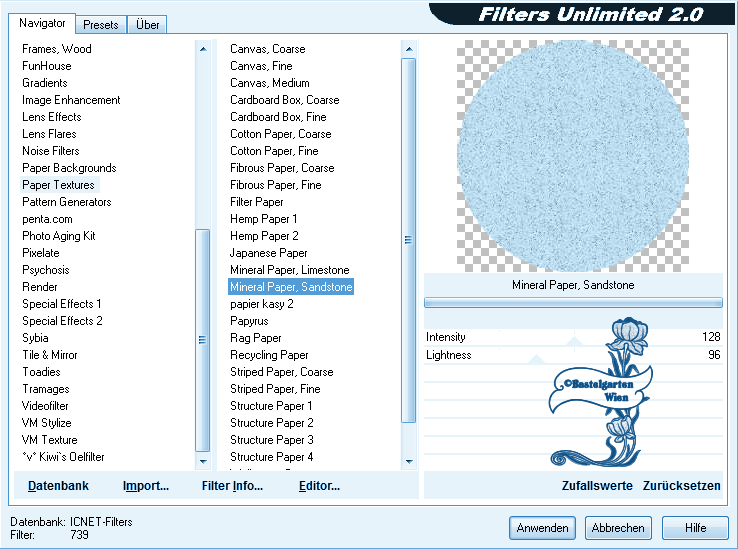
Task: Choose the Structure Paper 4 filter
Action: coord(272,457)
